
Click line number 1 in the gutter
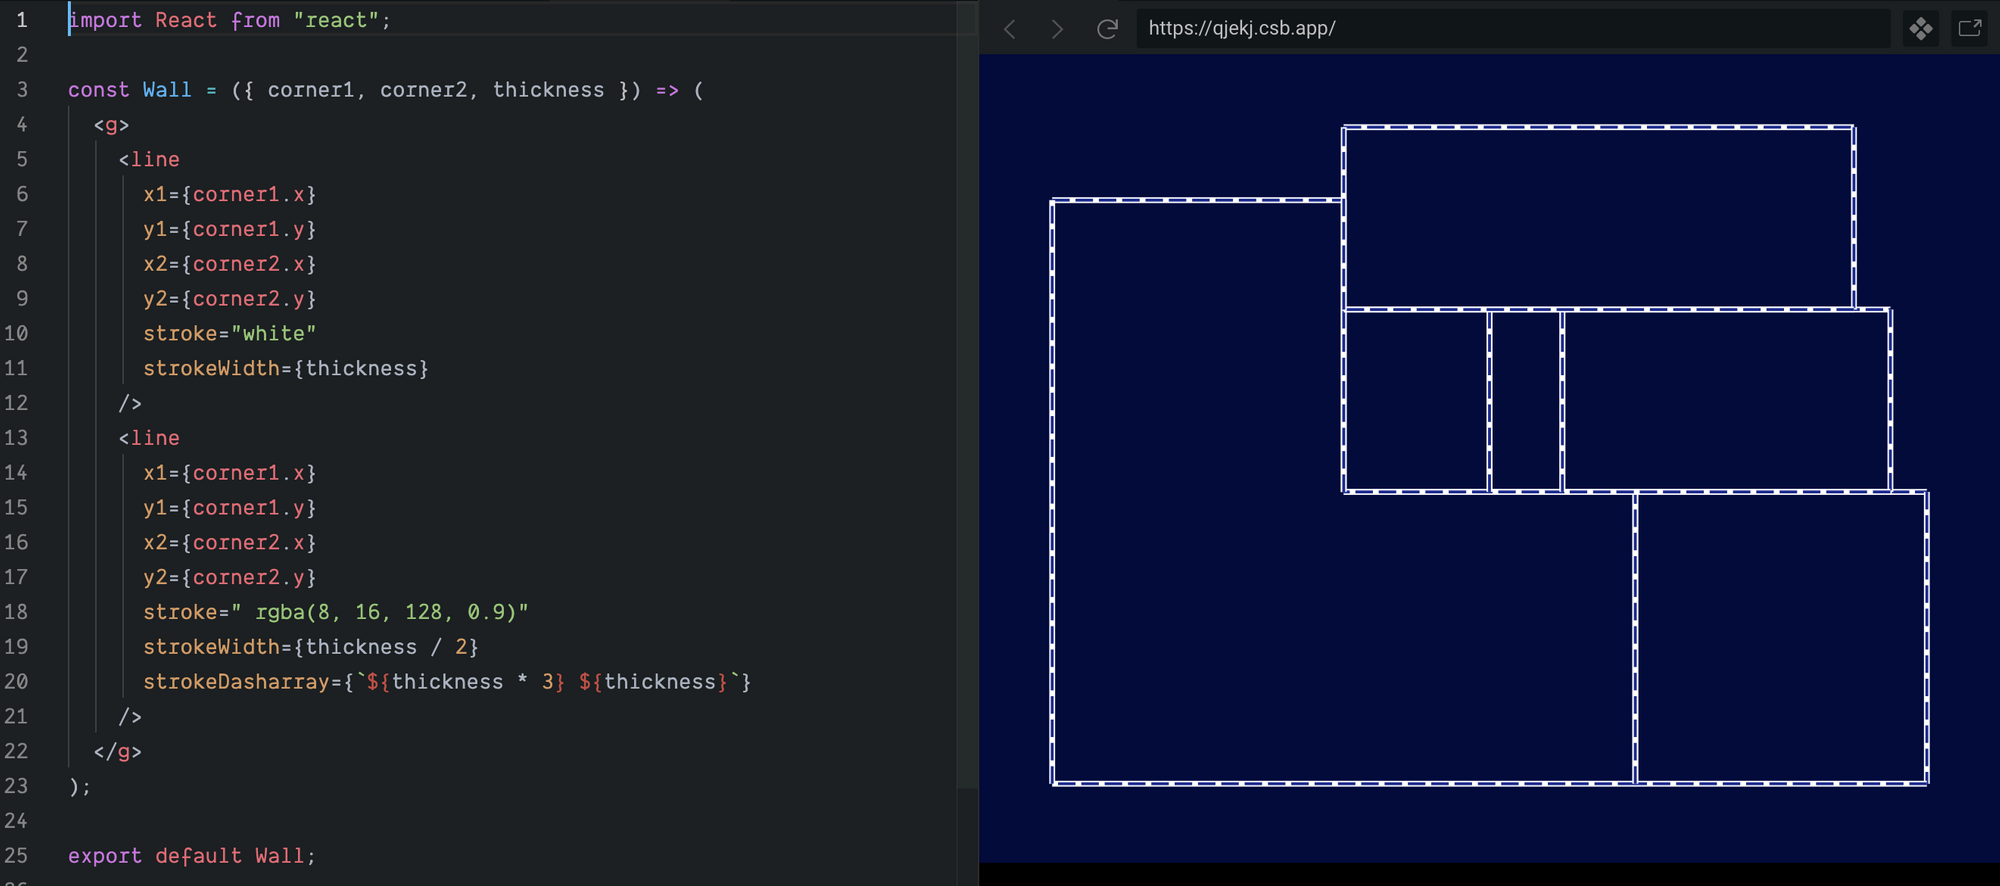pos(21,20)
